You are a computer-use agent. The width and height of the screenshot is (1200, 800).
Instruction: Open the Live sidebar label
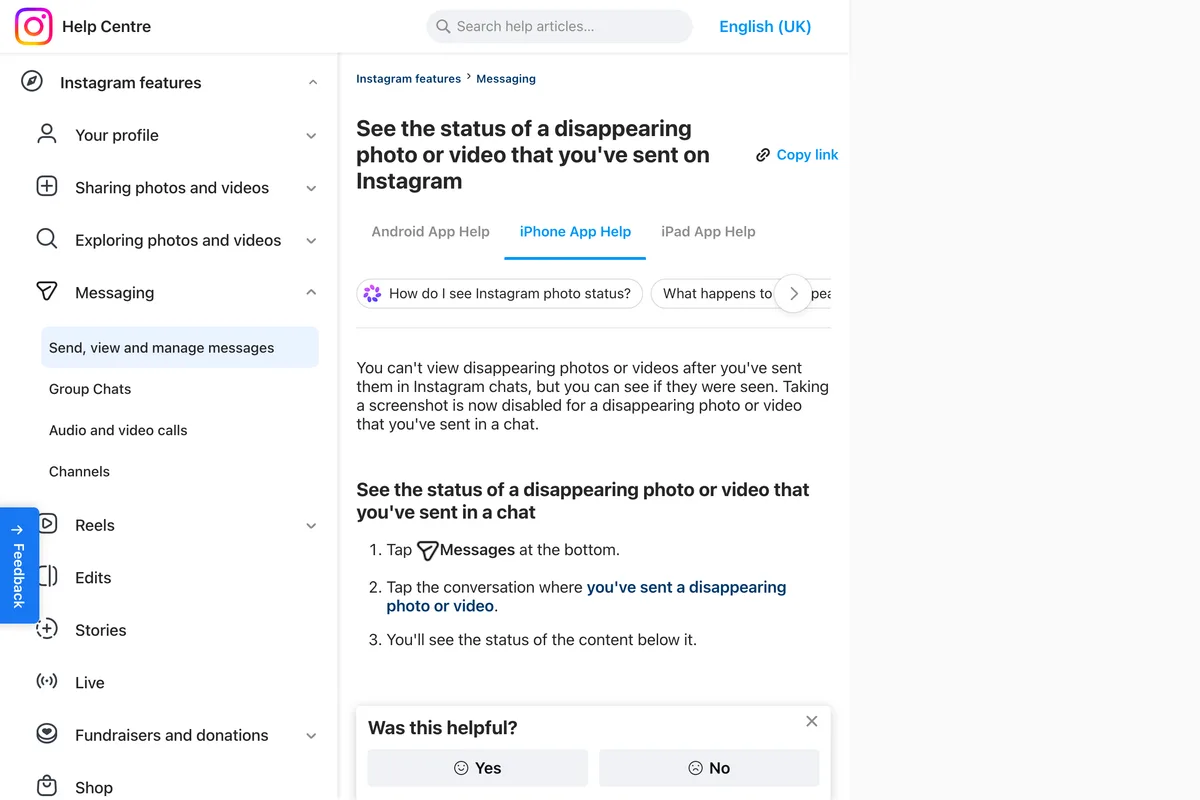pyautogui.click(x=90, y=683)
